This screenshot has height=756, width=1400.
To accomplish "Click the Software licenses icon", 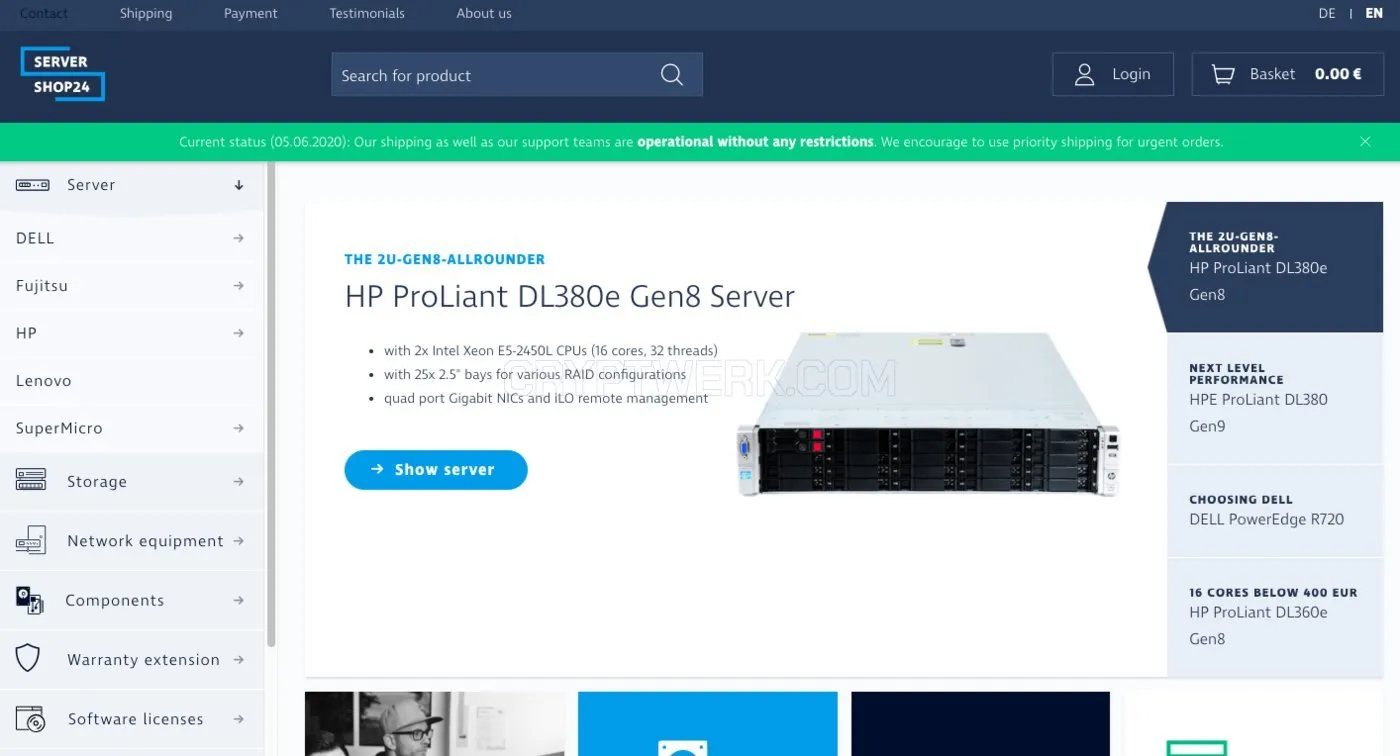I will coord(31,719).
